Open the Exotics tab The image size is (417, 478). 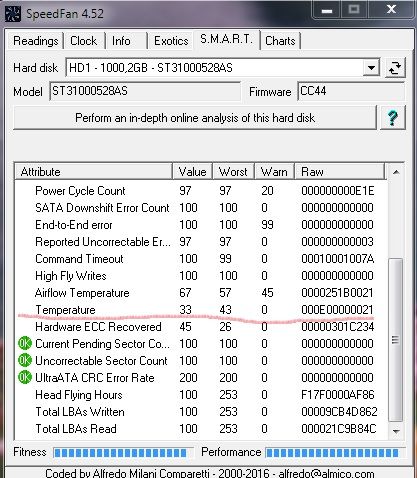(171, 41)
